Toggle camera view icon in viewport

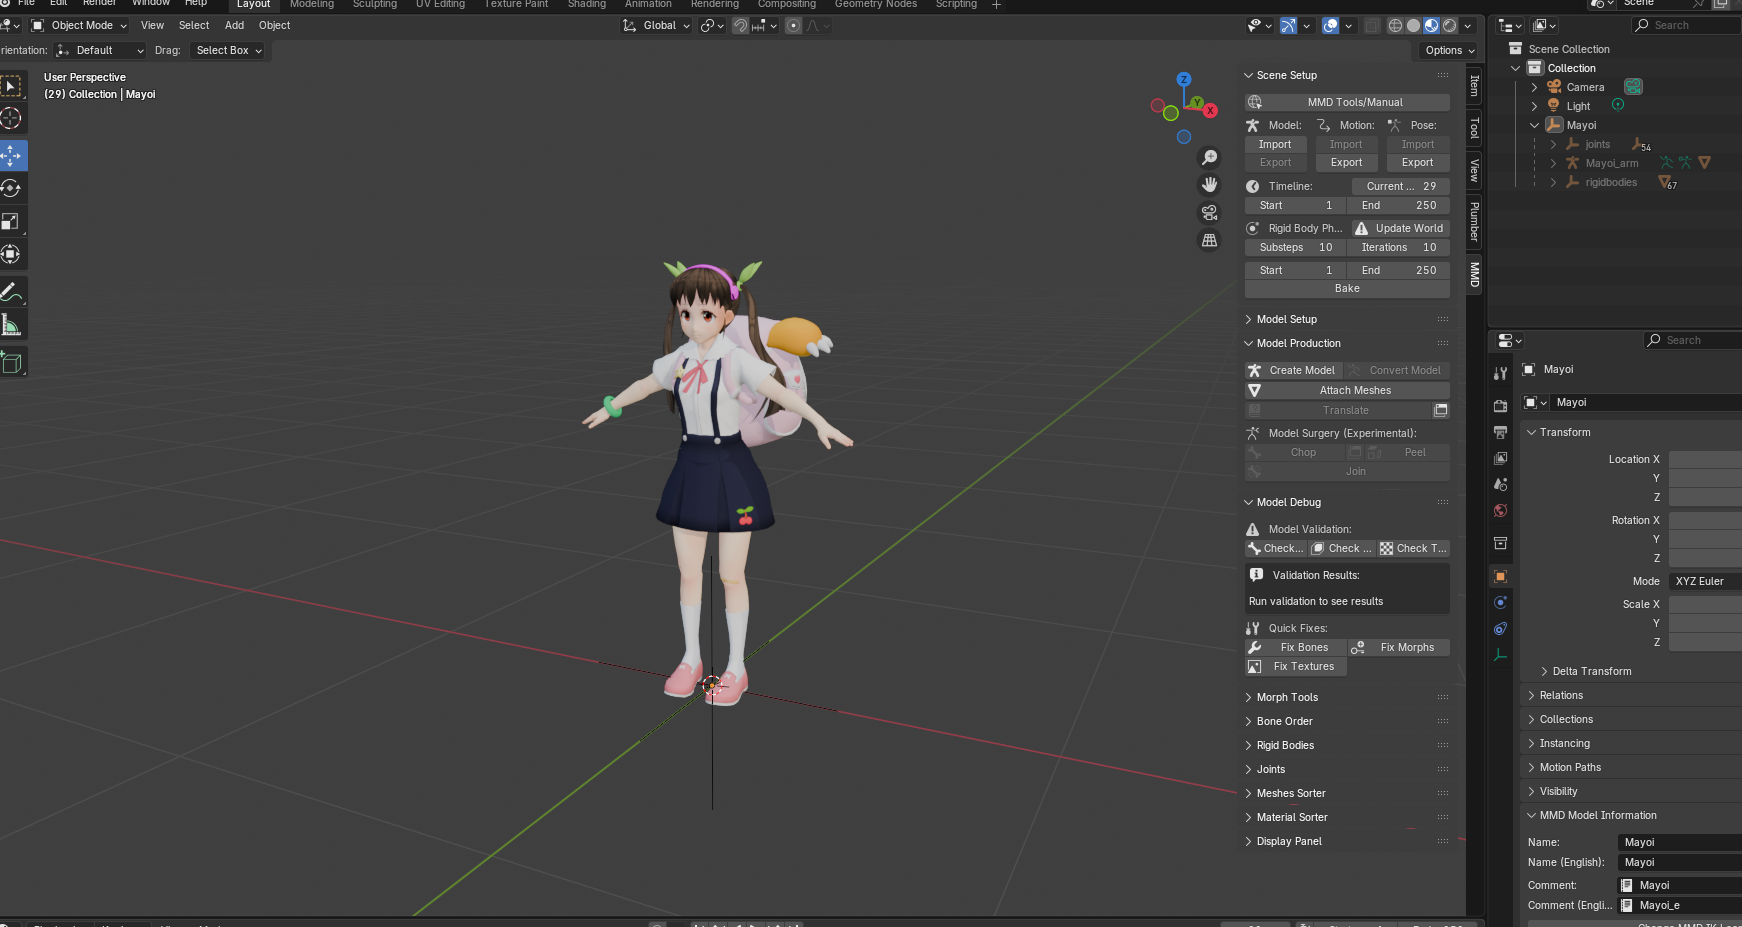(x=1209, y=212)
